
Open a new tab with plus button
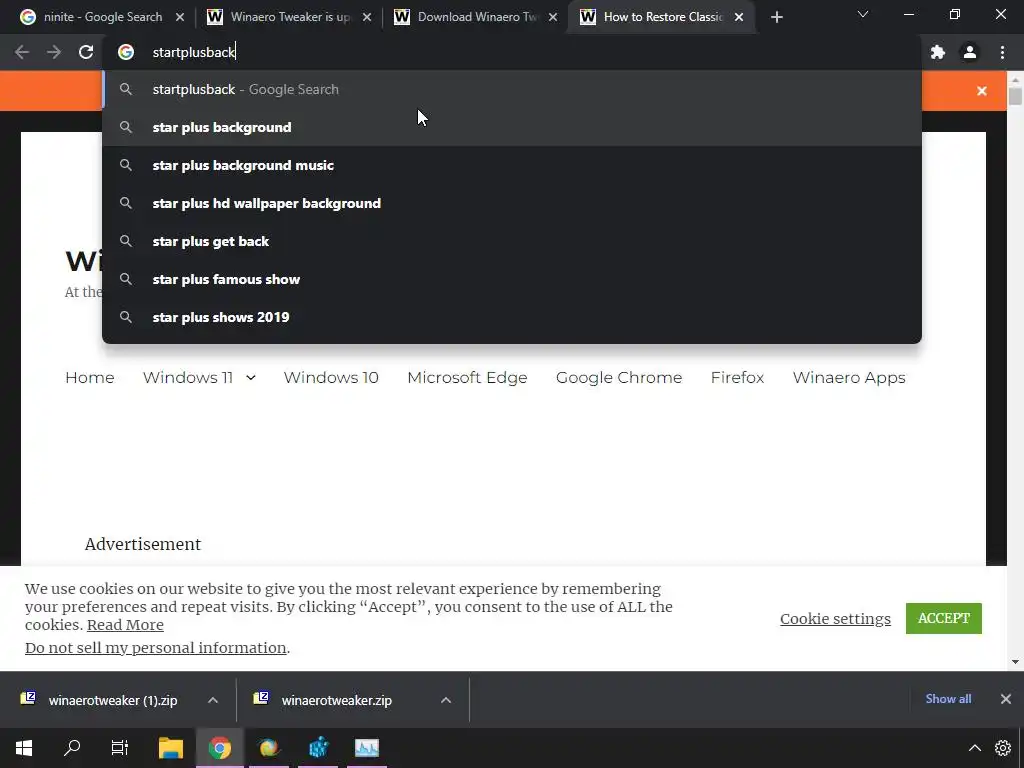pos(776,18)
